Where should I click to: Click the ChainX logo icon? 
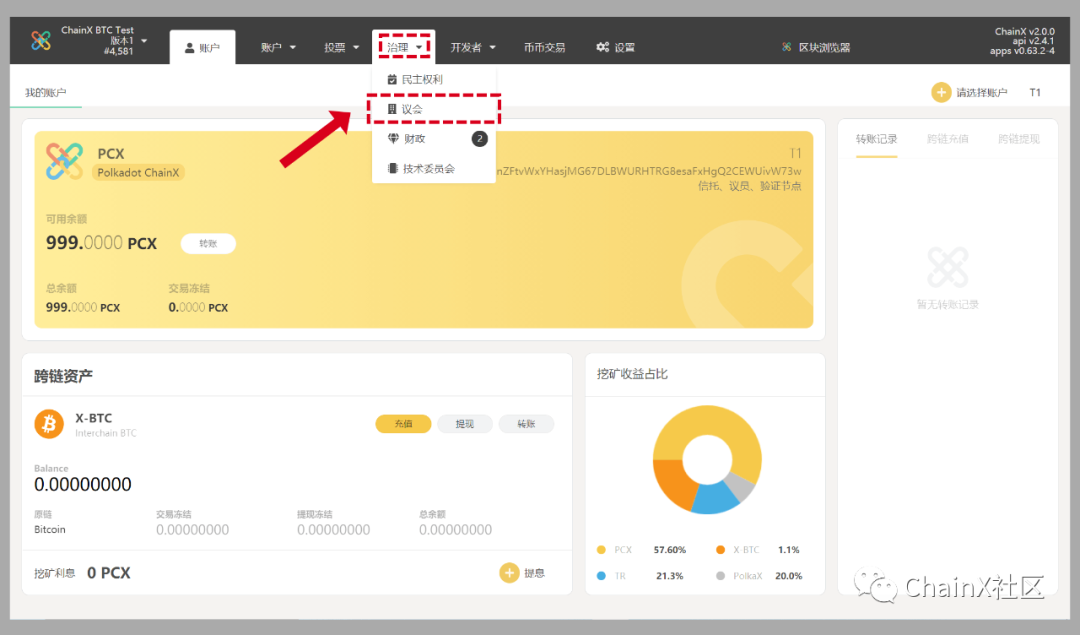(41, 40)
